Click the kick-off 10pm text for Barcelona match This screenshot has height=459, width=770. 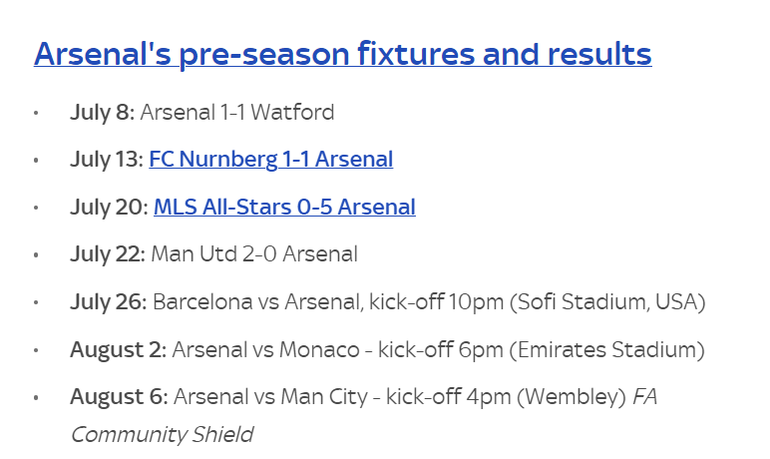[434, 302]
